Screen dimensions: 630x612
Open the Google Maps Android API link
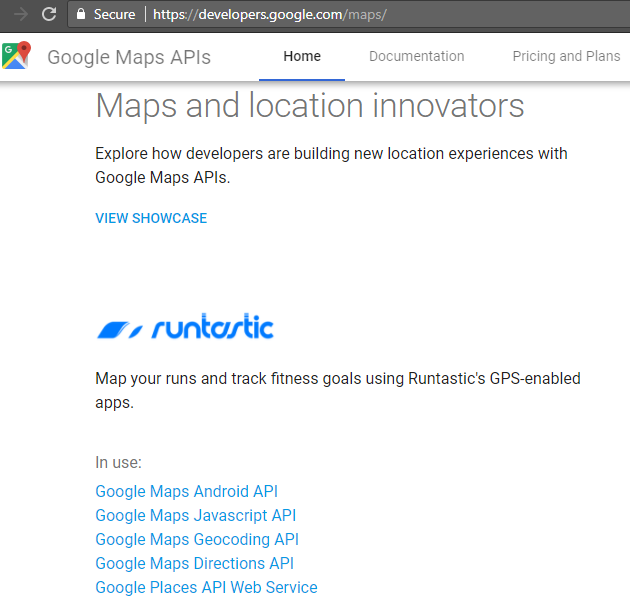tap(186, 491)
